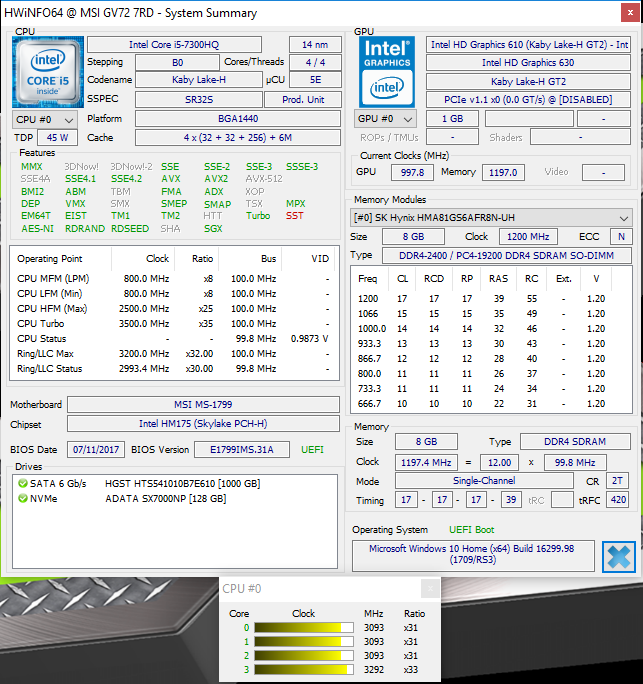Click the red SST feature label
Image resolution: width=643 pixels, height=684 pixels.
click(x=294, y=215)
